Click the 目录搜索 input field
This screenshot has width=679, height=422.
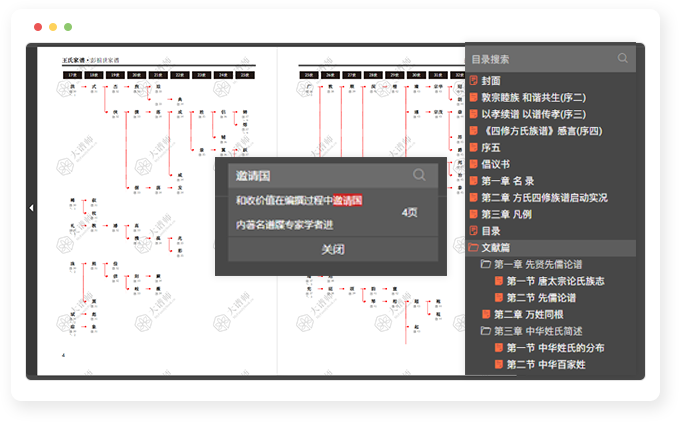540,59
